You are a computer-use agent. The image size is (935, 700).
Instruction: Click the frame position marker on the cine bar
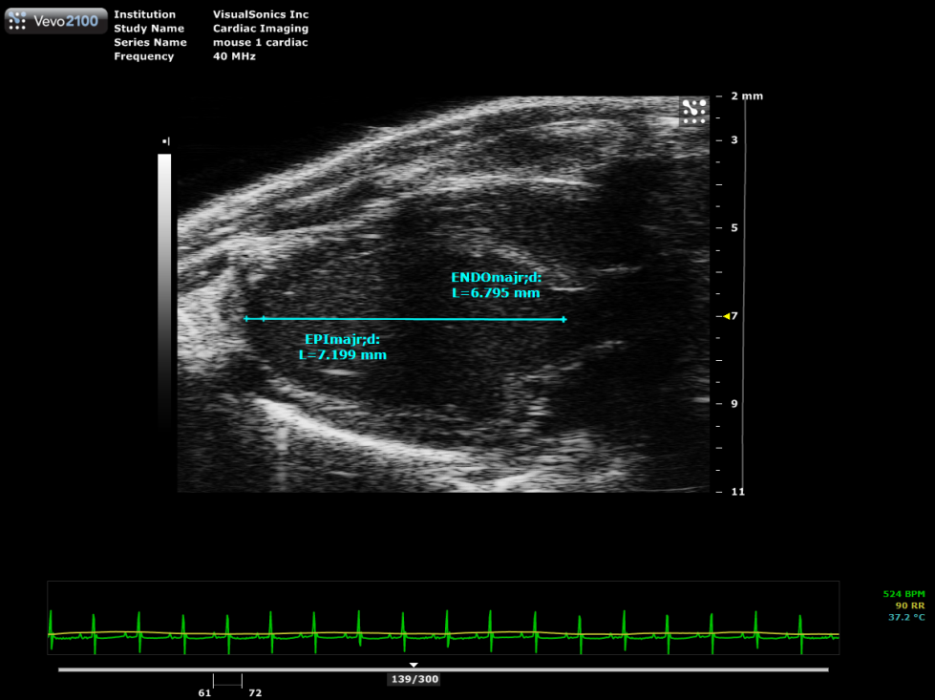pyautogui.click(x=413, y=664)
